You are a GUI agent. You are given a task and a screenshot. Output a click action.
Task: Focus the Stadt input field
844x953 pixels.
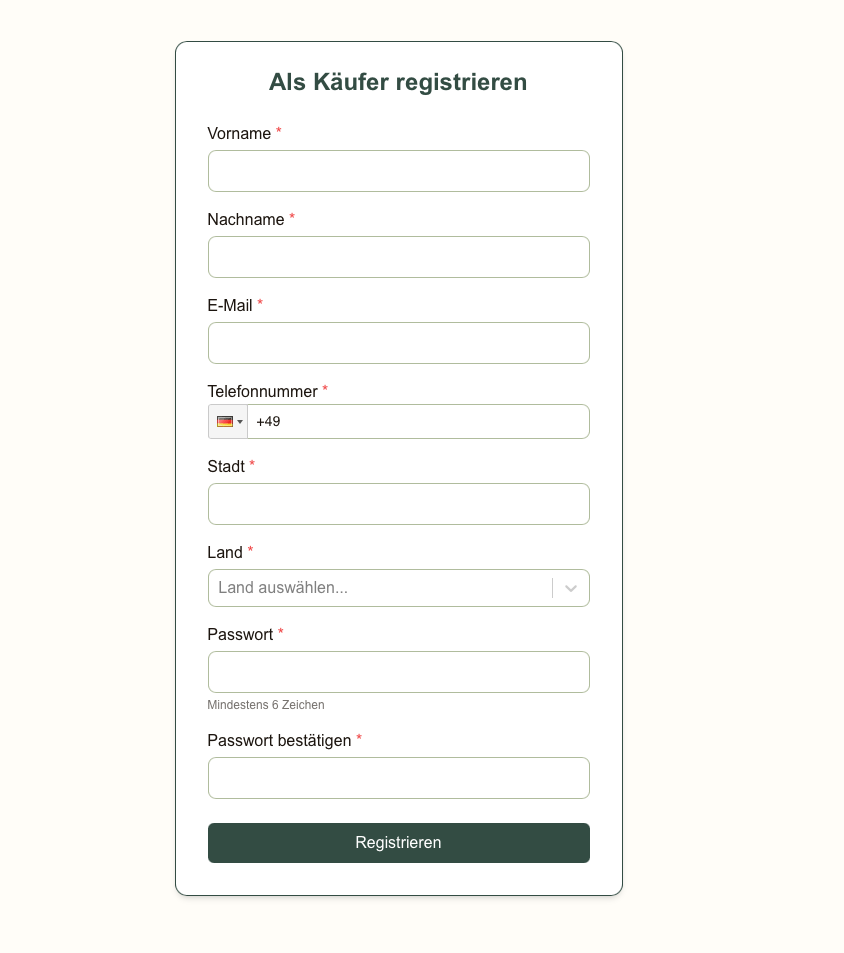coord(398,504)
